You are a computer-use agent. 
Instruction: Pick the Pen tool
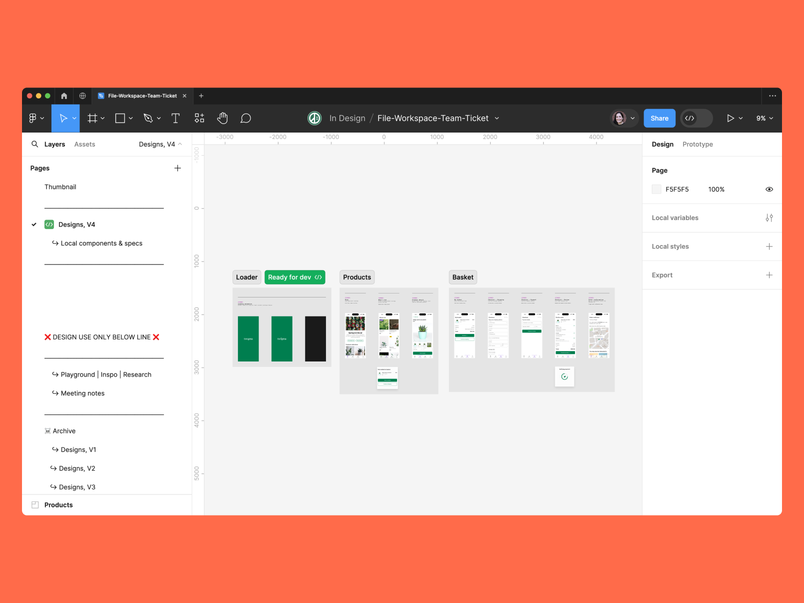tap(147, 118)
